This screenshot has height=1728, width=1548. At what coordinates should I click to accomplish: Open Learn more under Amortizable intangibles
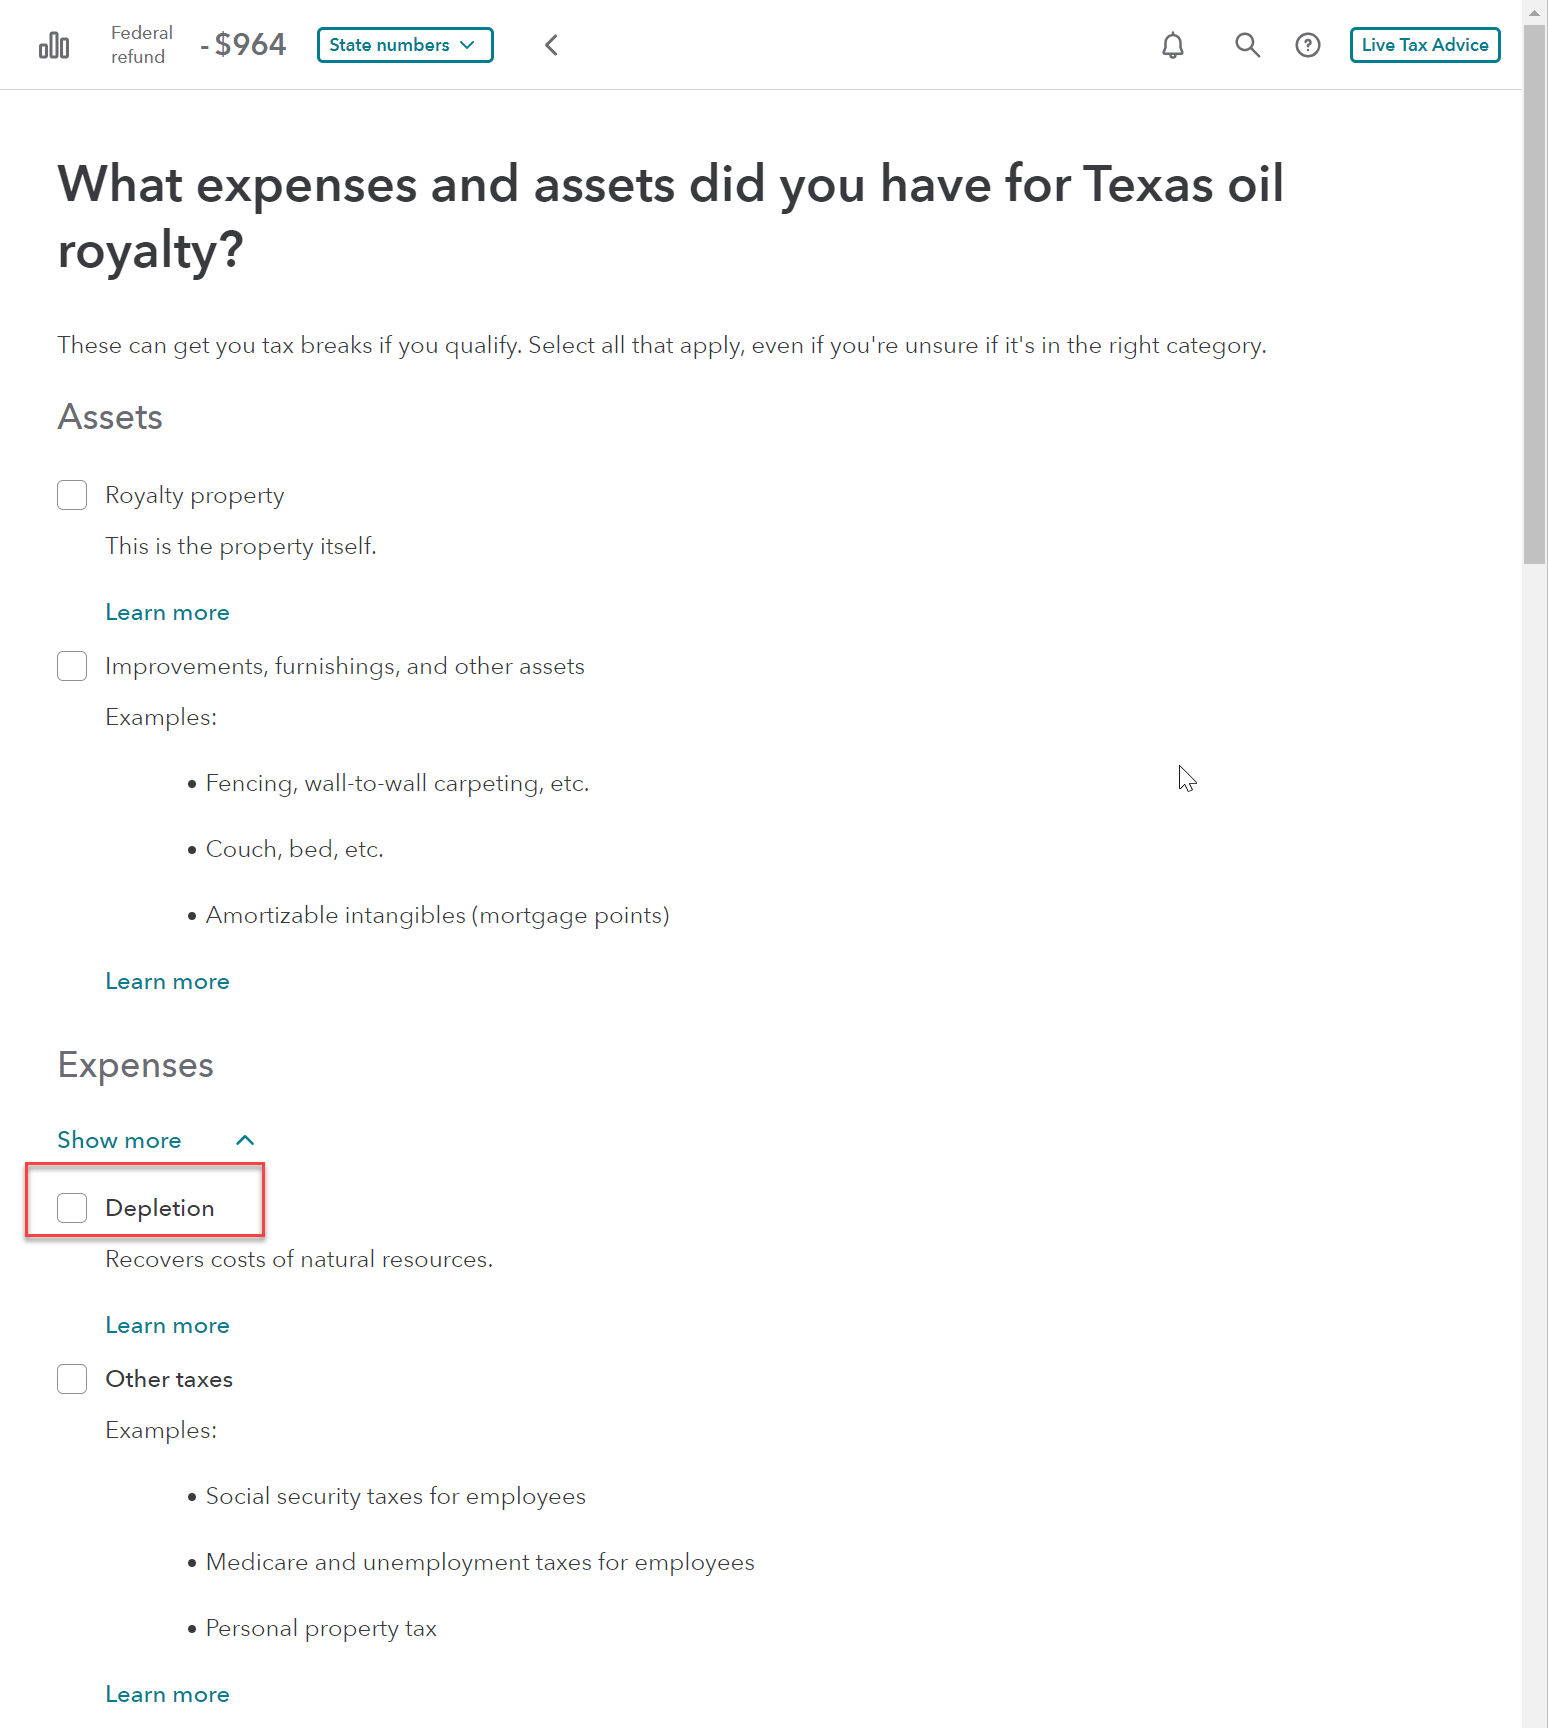tap(167, 981)
